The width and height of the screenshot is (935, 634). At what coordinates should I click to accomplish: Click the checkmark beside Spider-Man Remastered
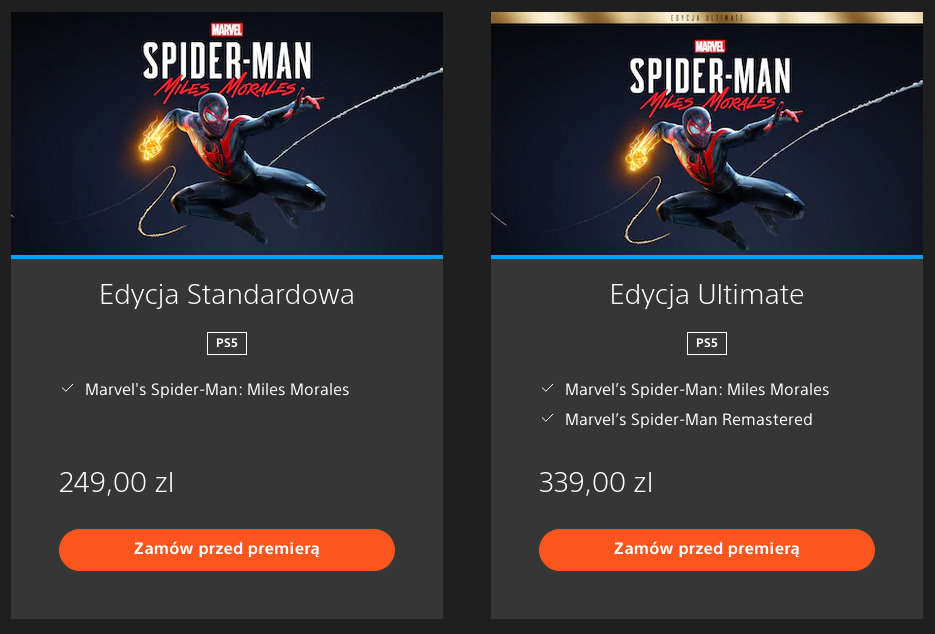click(x=547, y=418)
